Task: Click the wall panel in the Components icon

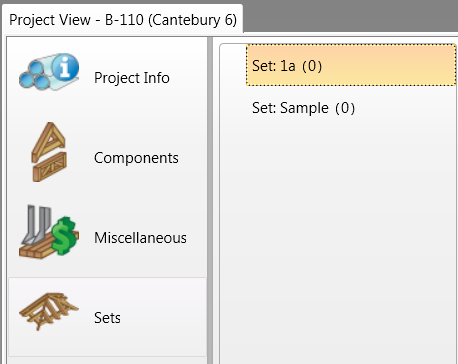Action: point(49,168)
